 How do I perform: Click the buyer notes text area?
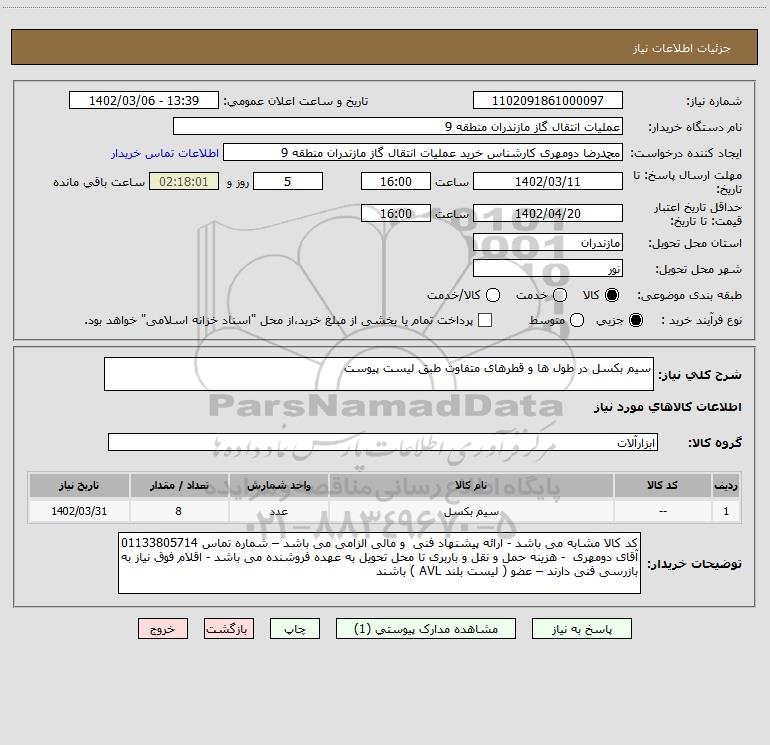coord(379,563)
